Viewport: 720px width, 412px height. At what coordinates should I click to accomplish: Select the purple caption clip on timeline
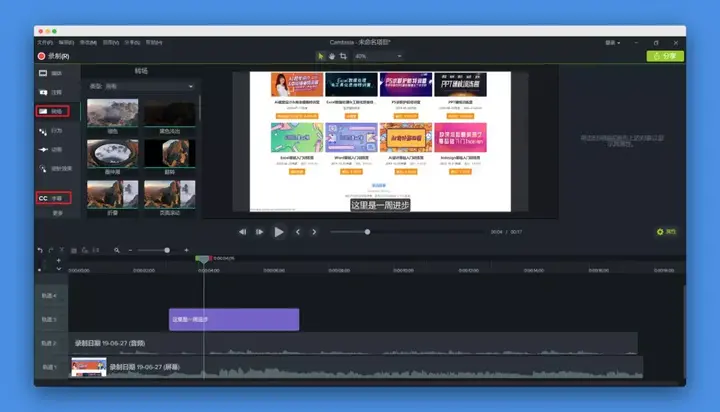234,320
